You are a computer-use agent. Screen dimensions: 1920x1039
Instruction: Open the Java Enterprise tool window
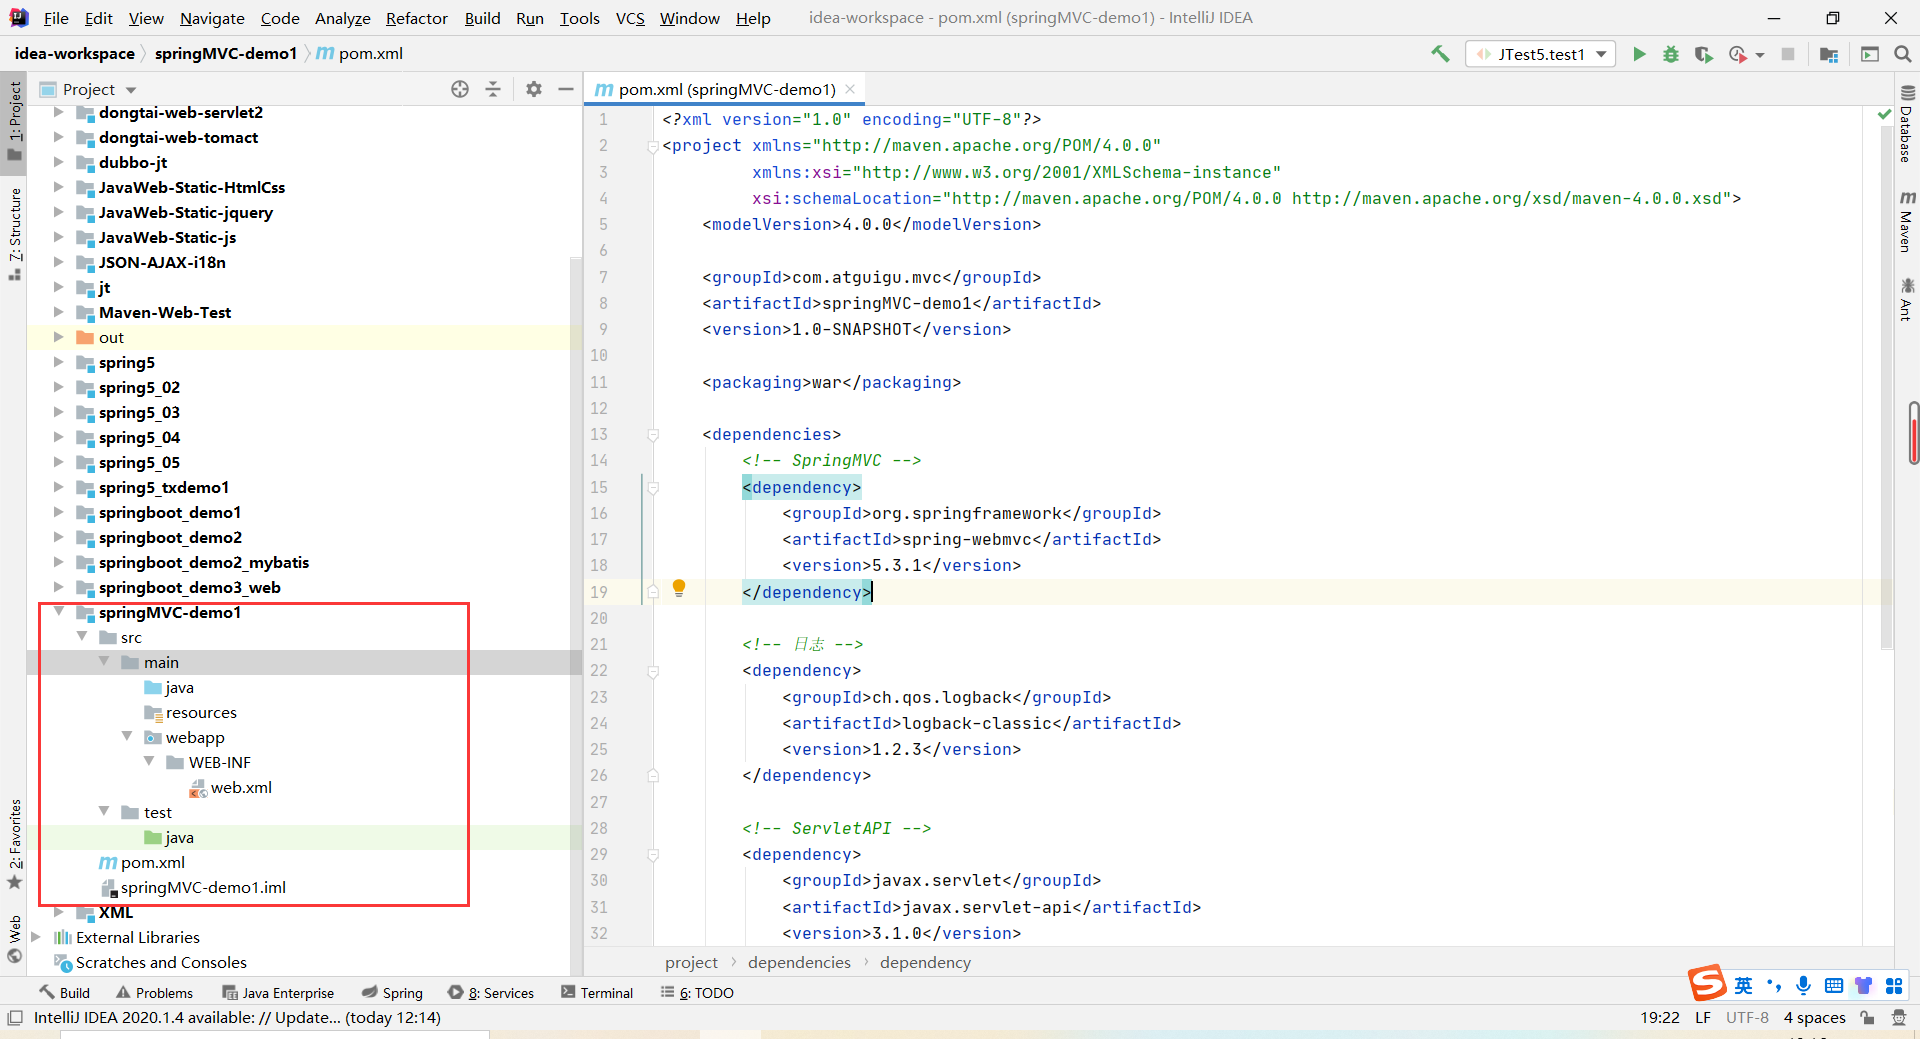278,993
